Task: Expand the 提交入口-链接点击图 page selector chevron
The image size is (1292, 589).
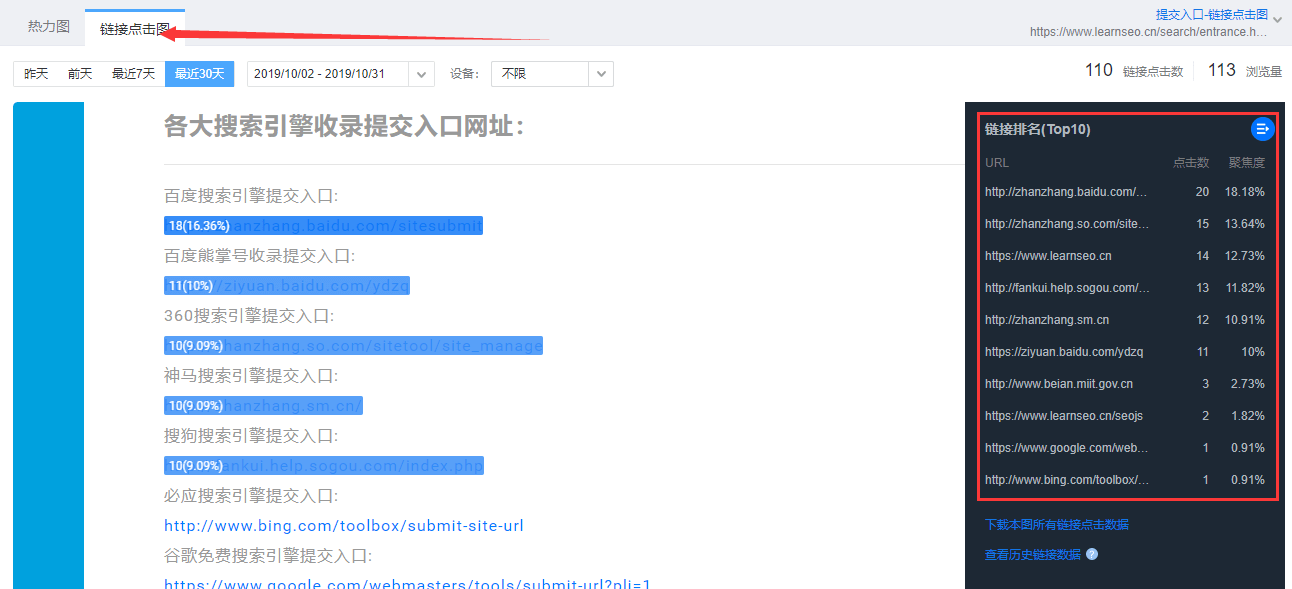Action: [1278, 20]
